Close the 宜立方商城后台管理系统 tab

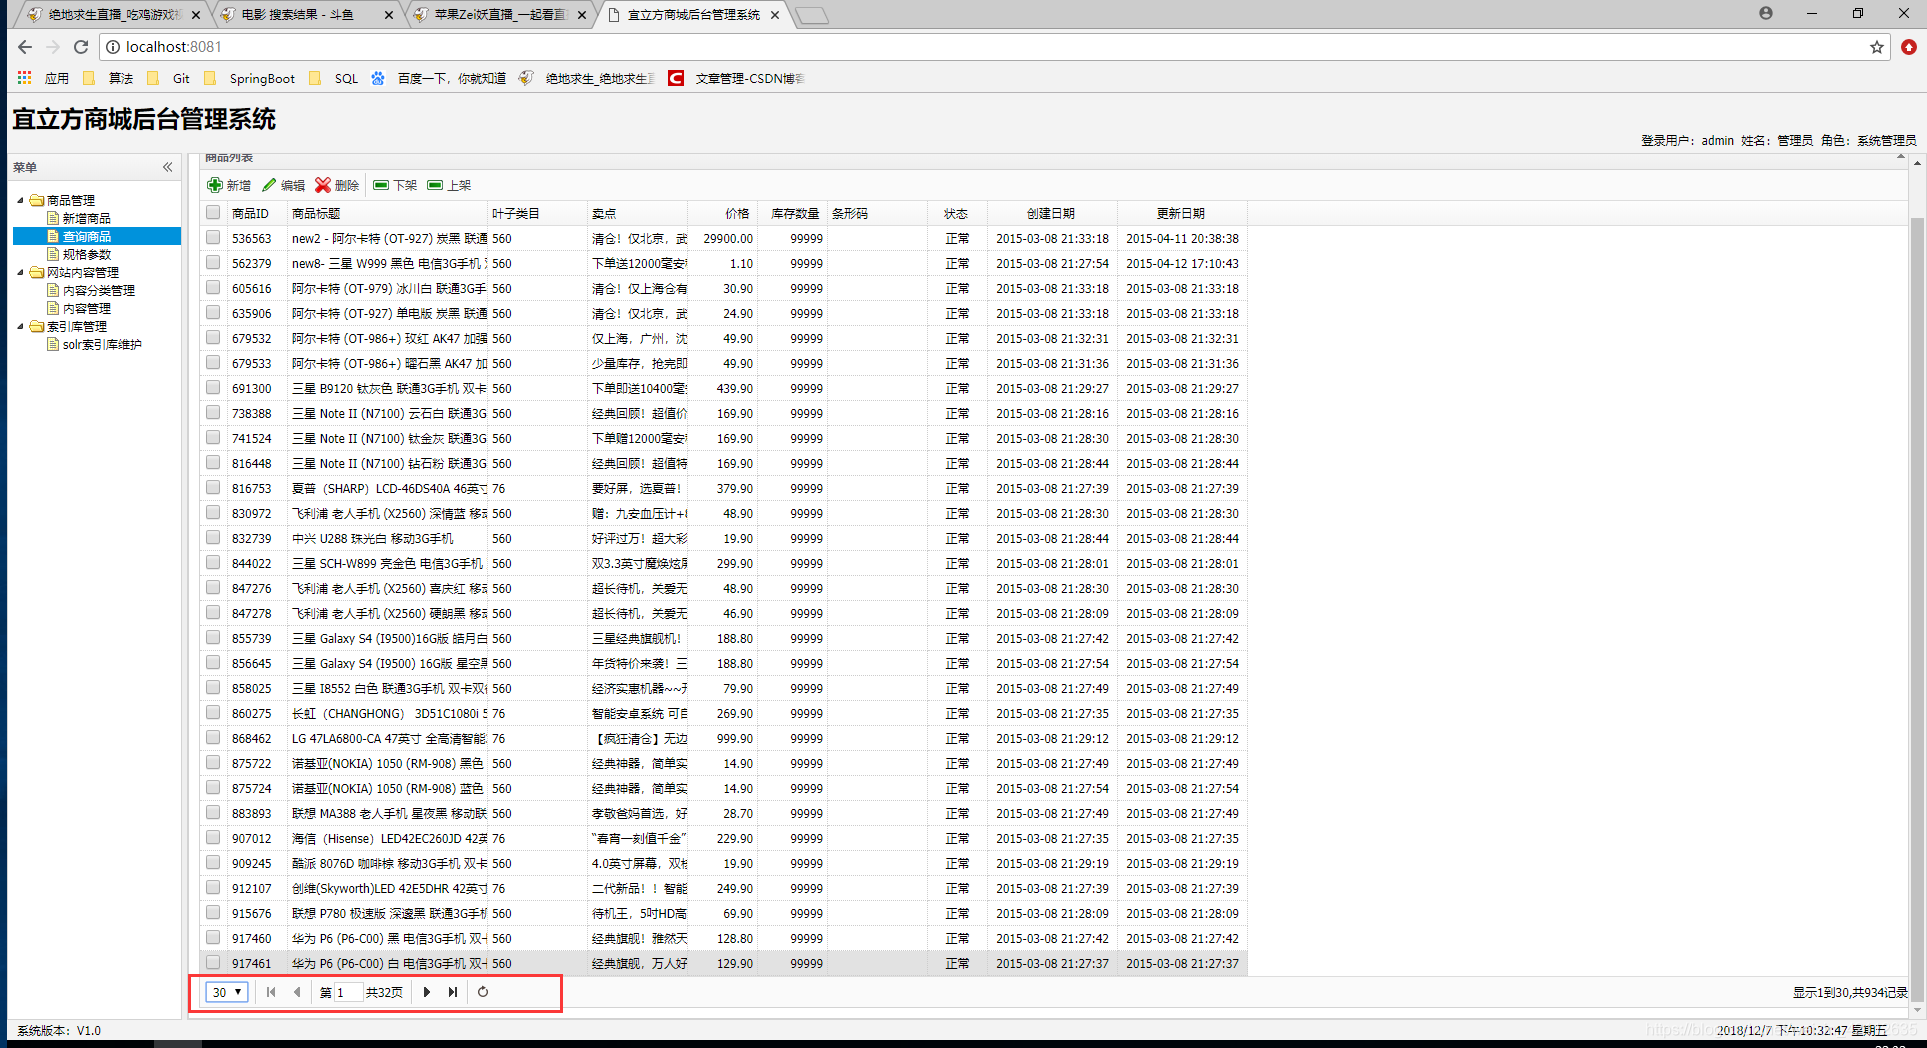775,15
